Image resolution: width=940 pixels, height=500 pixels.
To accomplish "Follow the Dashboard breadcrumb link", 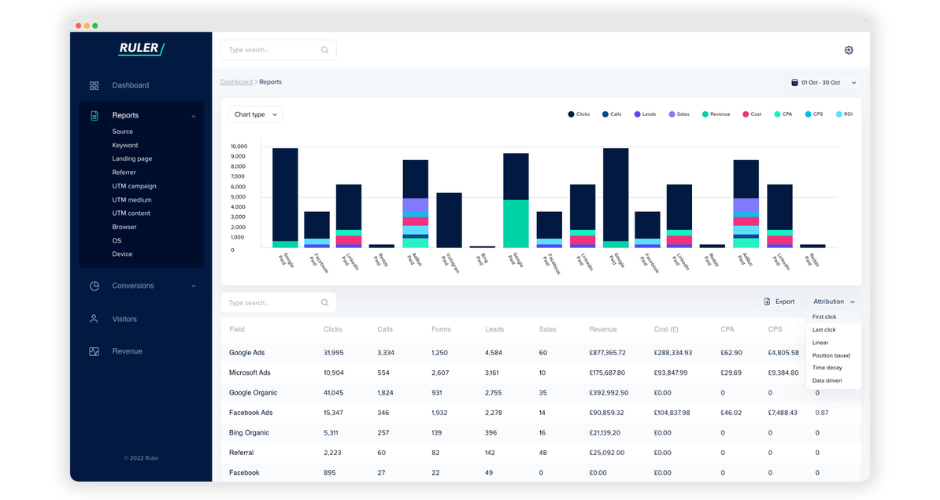I will coord(236,82).
